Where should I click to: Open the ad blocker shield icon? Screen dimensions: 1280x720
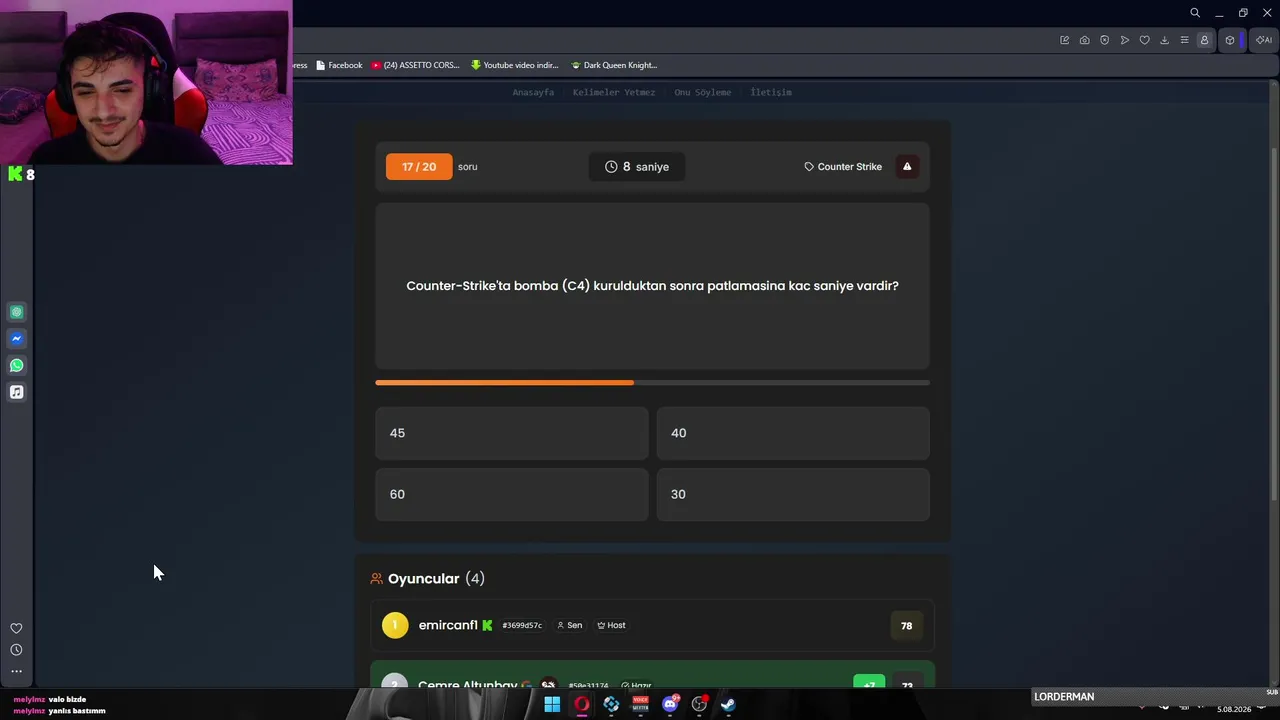point(1104,40)
